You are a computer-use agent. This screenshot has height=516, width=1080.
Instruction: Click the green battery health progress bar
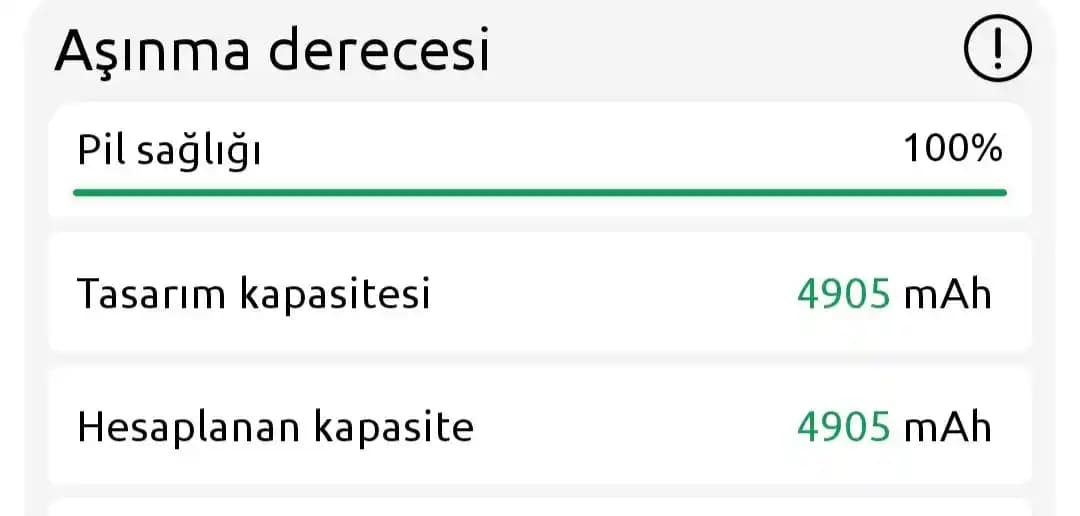tap(540, 190)
